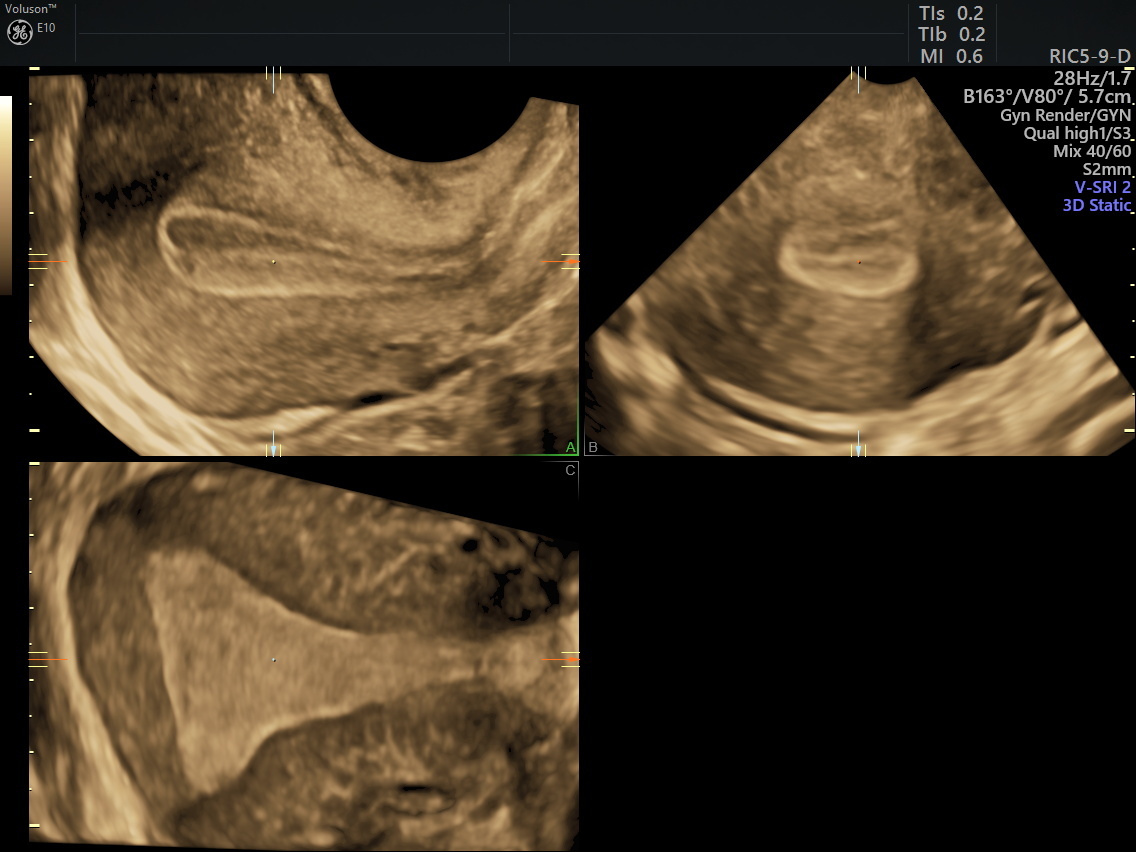Select the transverse plane B image
Image resolution: width=1136 pixels, height=852 pixels.
pos(860,262)
